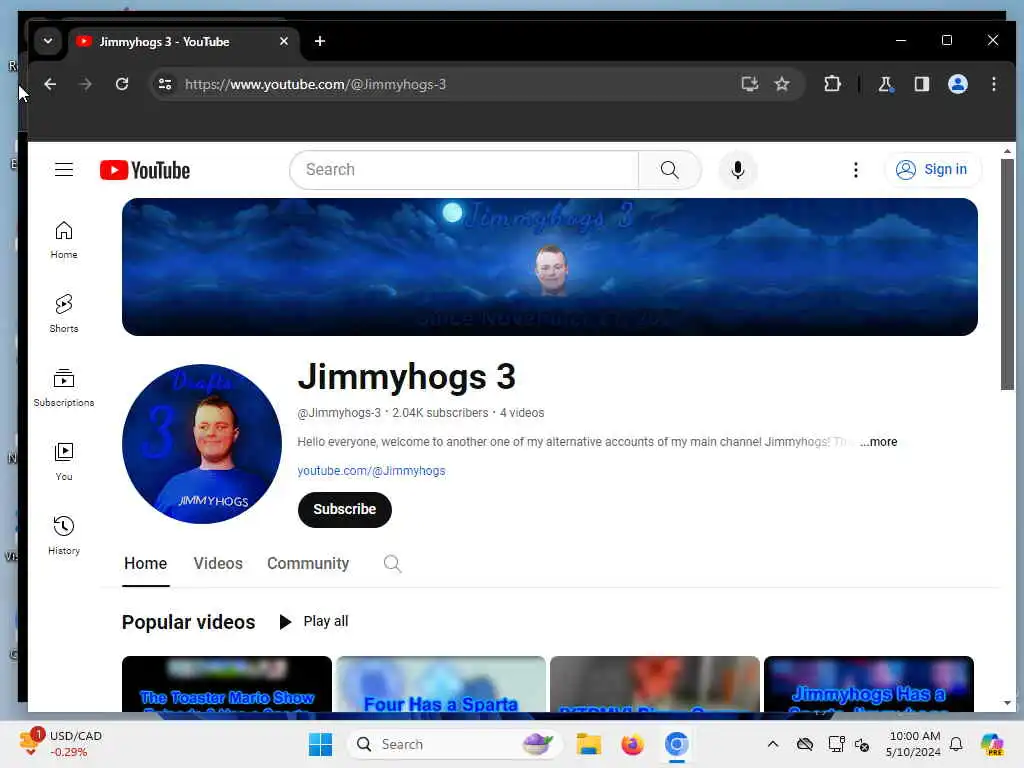The image size is (1024, 768).
Task: Open the youtube.com/@Jimmyhogs link
Action: click(x=371, y=471)
